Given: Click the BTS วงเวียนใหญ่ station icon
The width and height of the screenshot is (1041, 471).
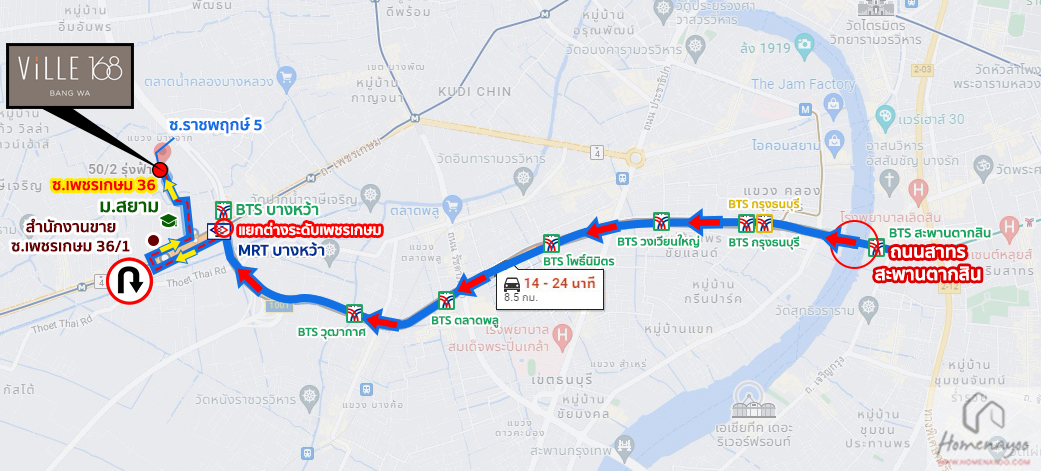Looking at the screenshot, I should pos(661,221).
